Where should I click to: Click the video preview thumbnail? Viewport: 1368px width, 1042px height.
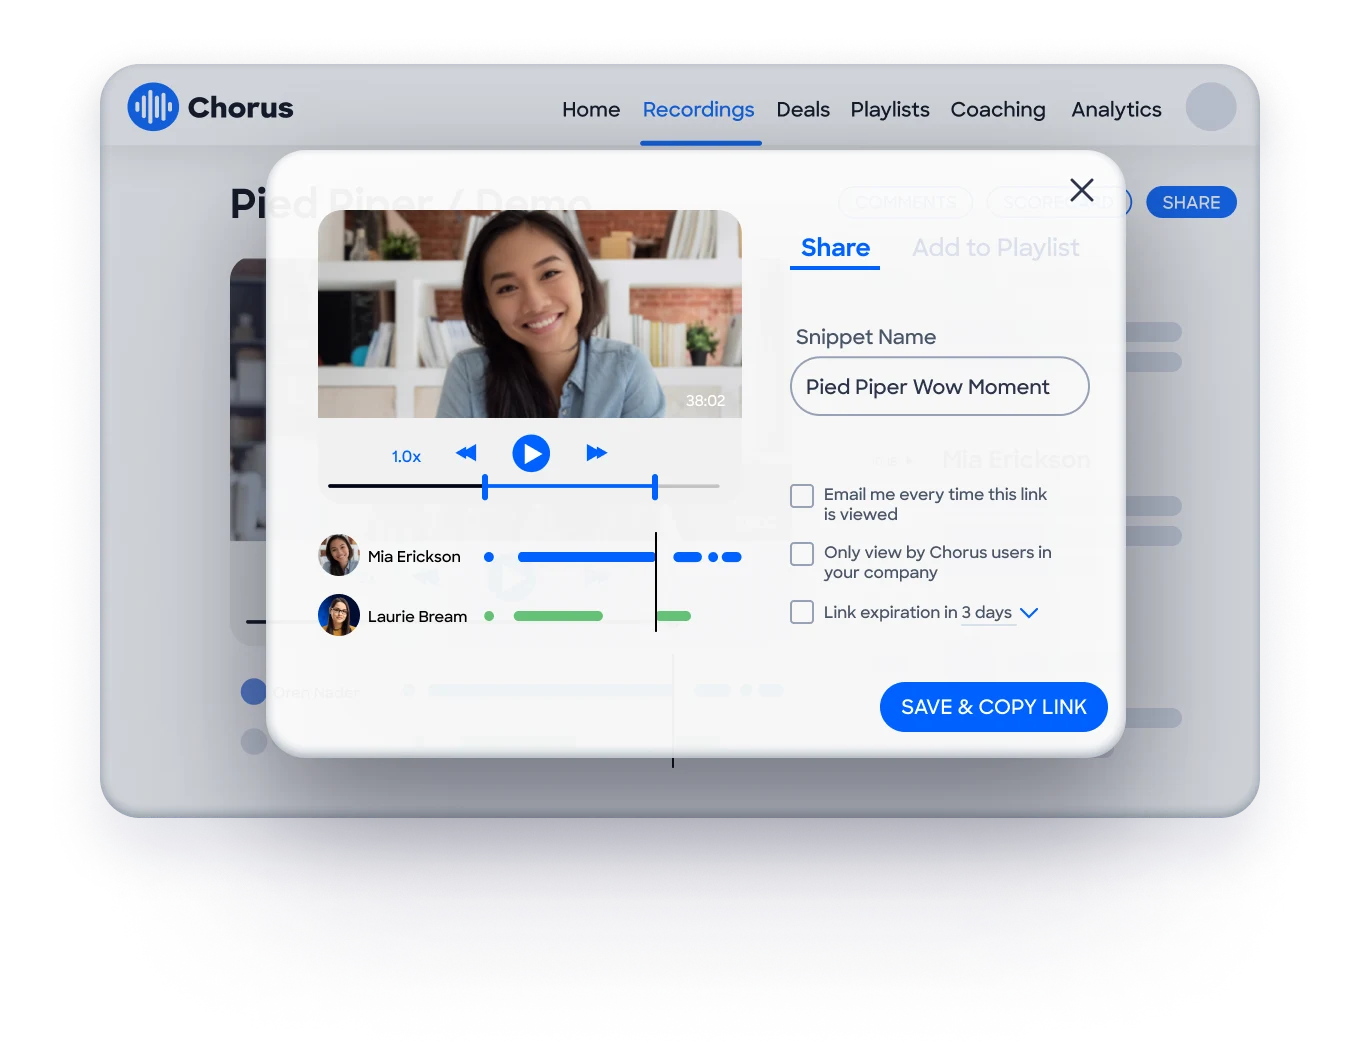pos(530,314)
